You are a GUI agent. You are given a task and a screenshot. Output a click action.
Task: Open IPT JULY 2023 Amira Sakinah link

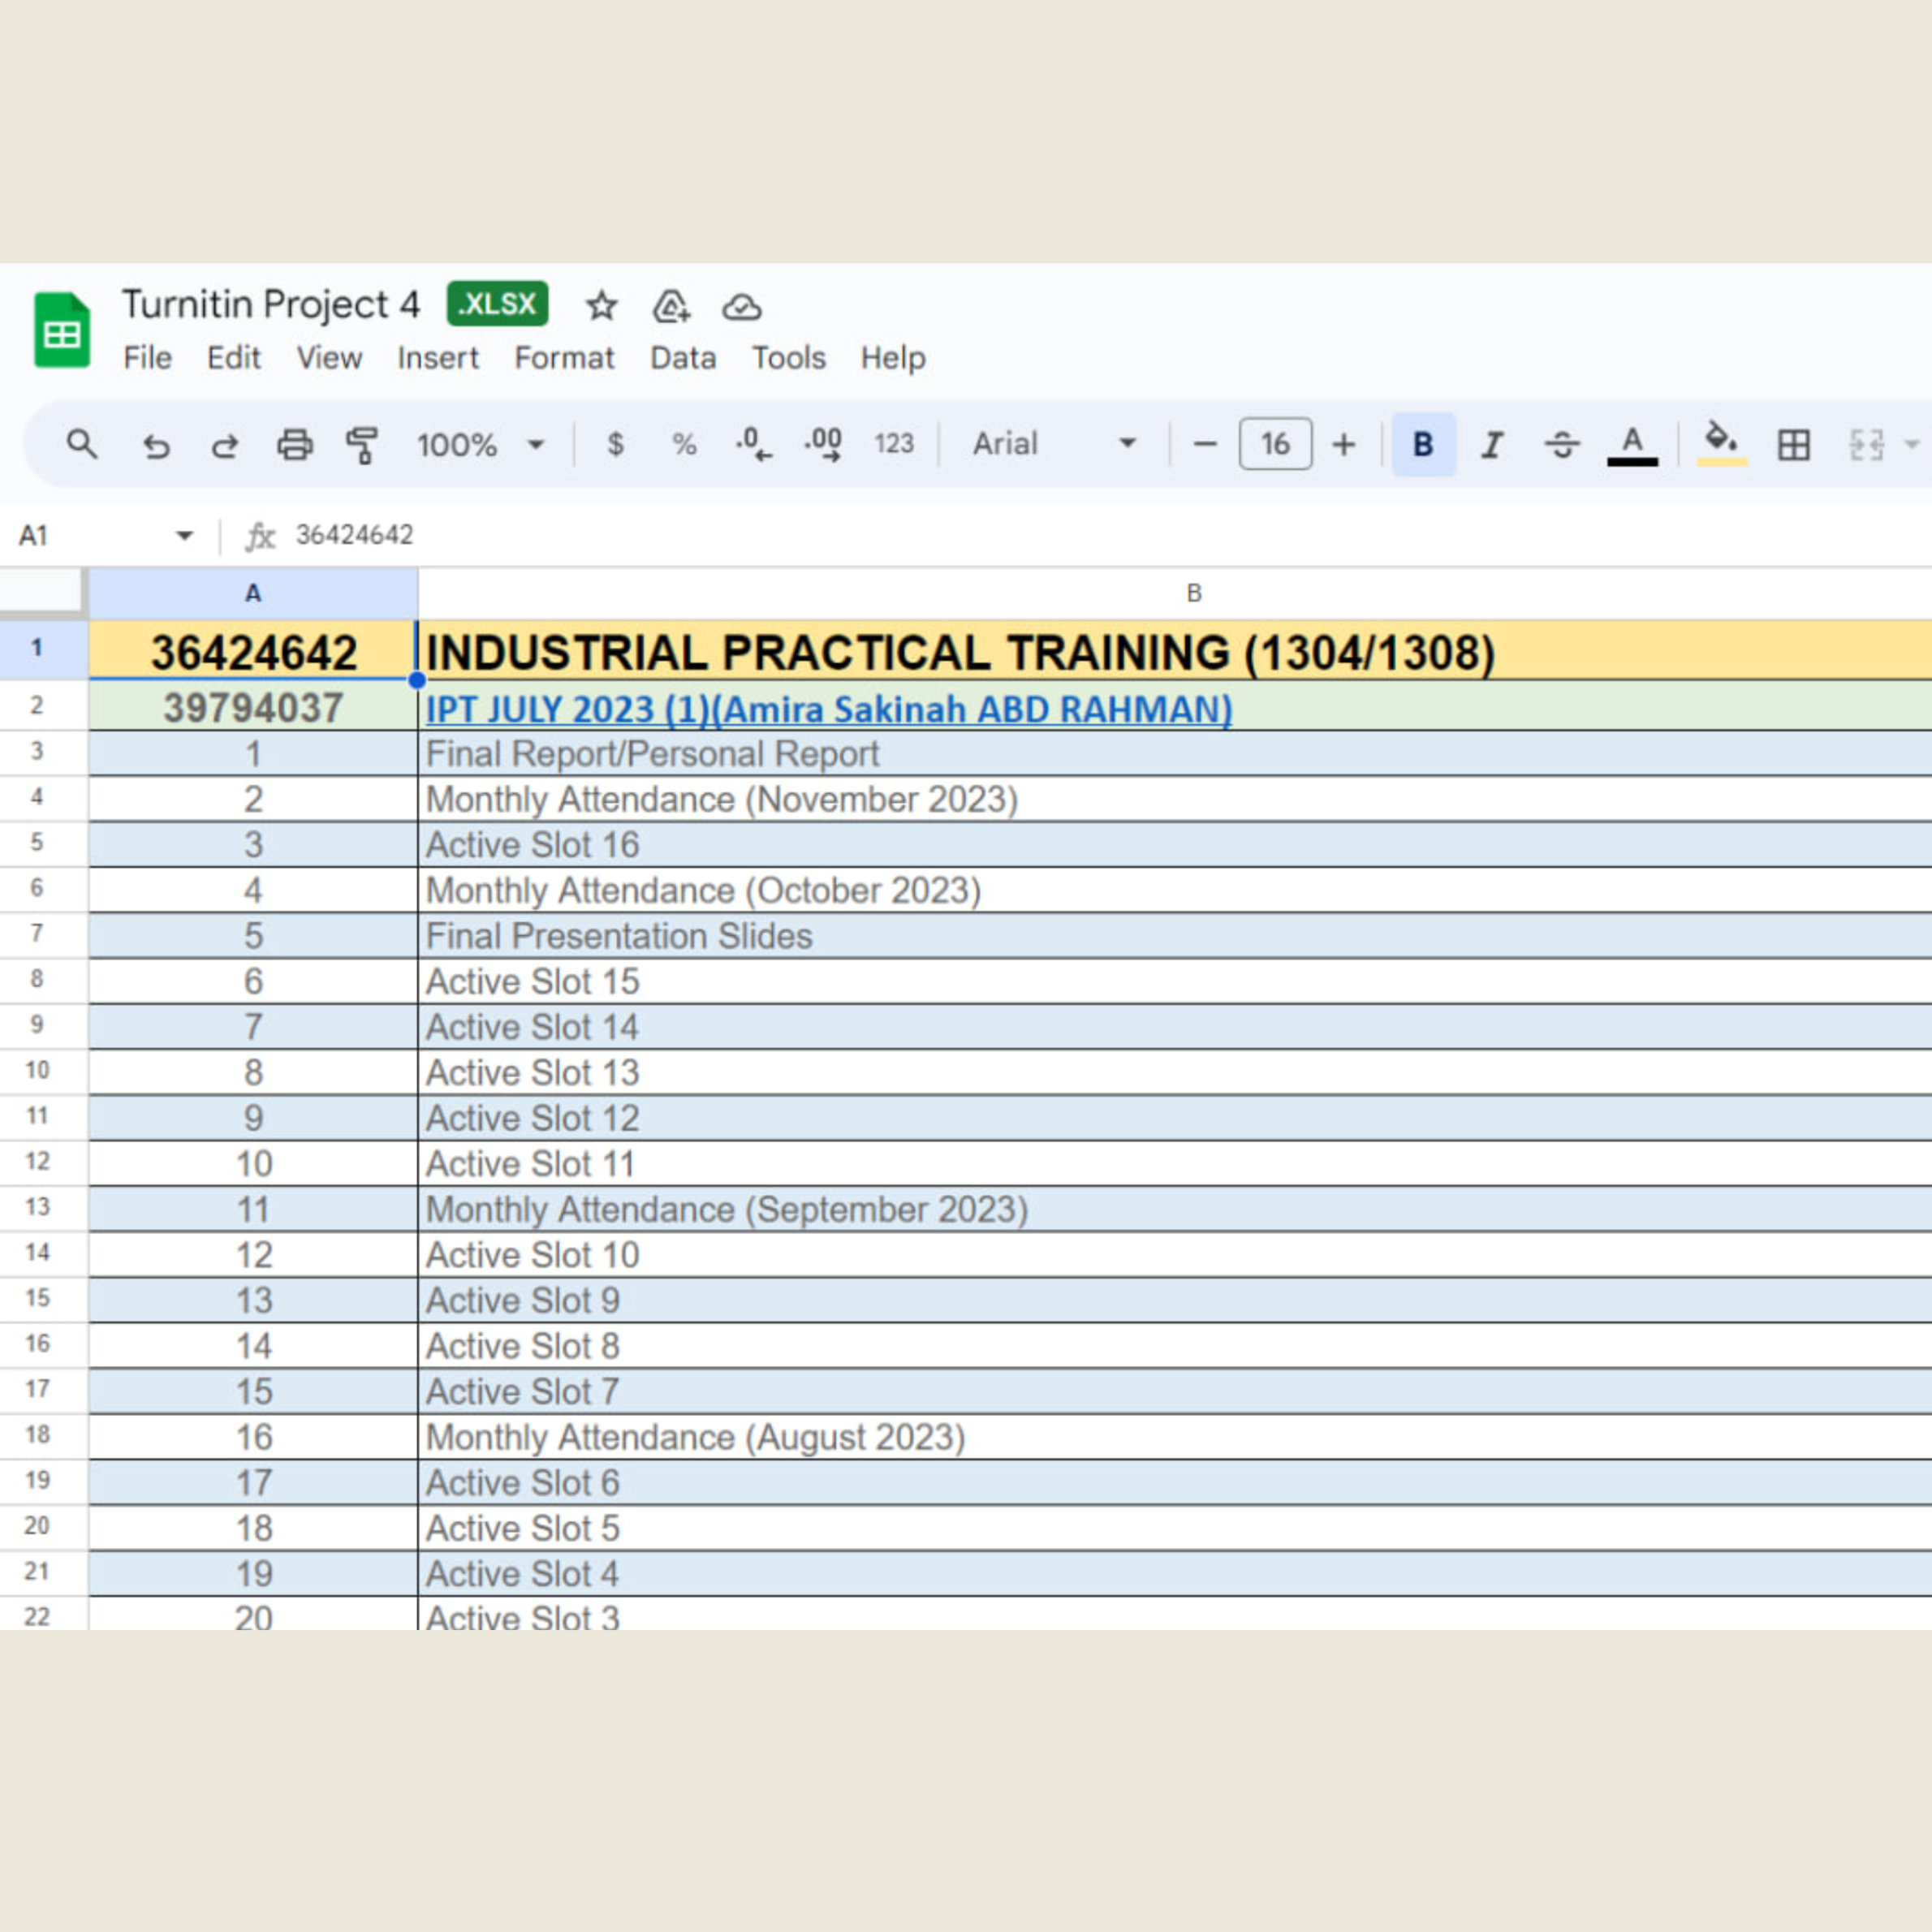tap(828, 709)
